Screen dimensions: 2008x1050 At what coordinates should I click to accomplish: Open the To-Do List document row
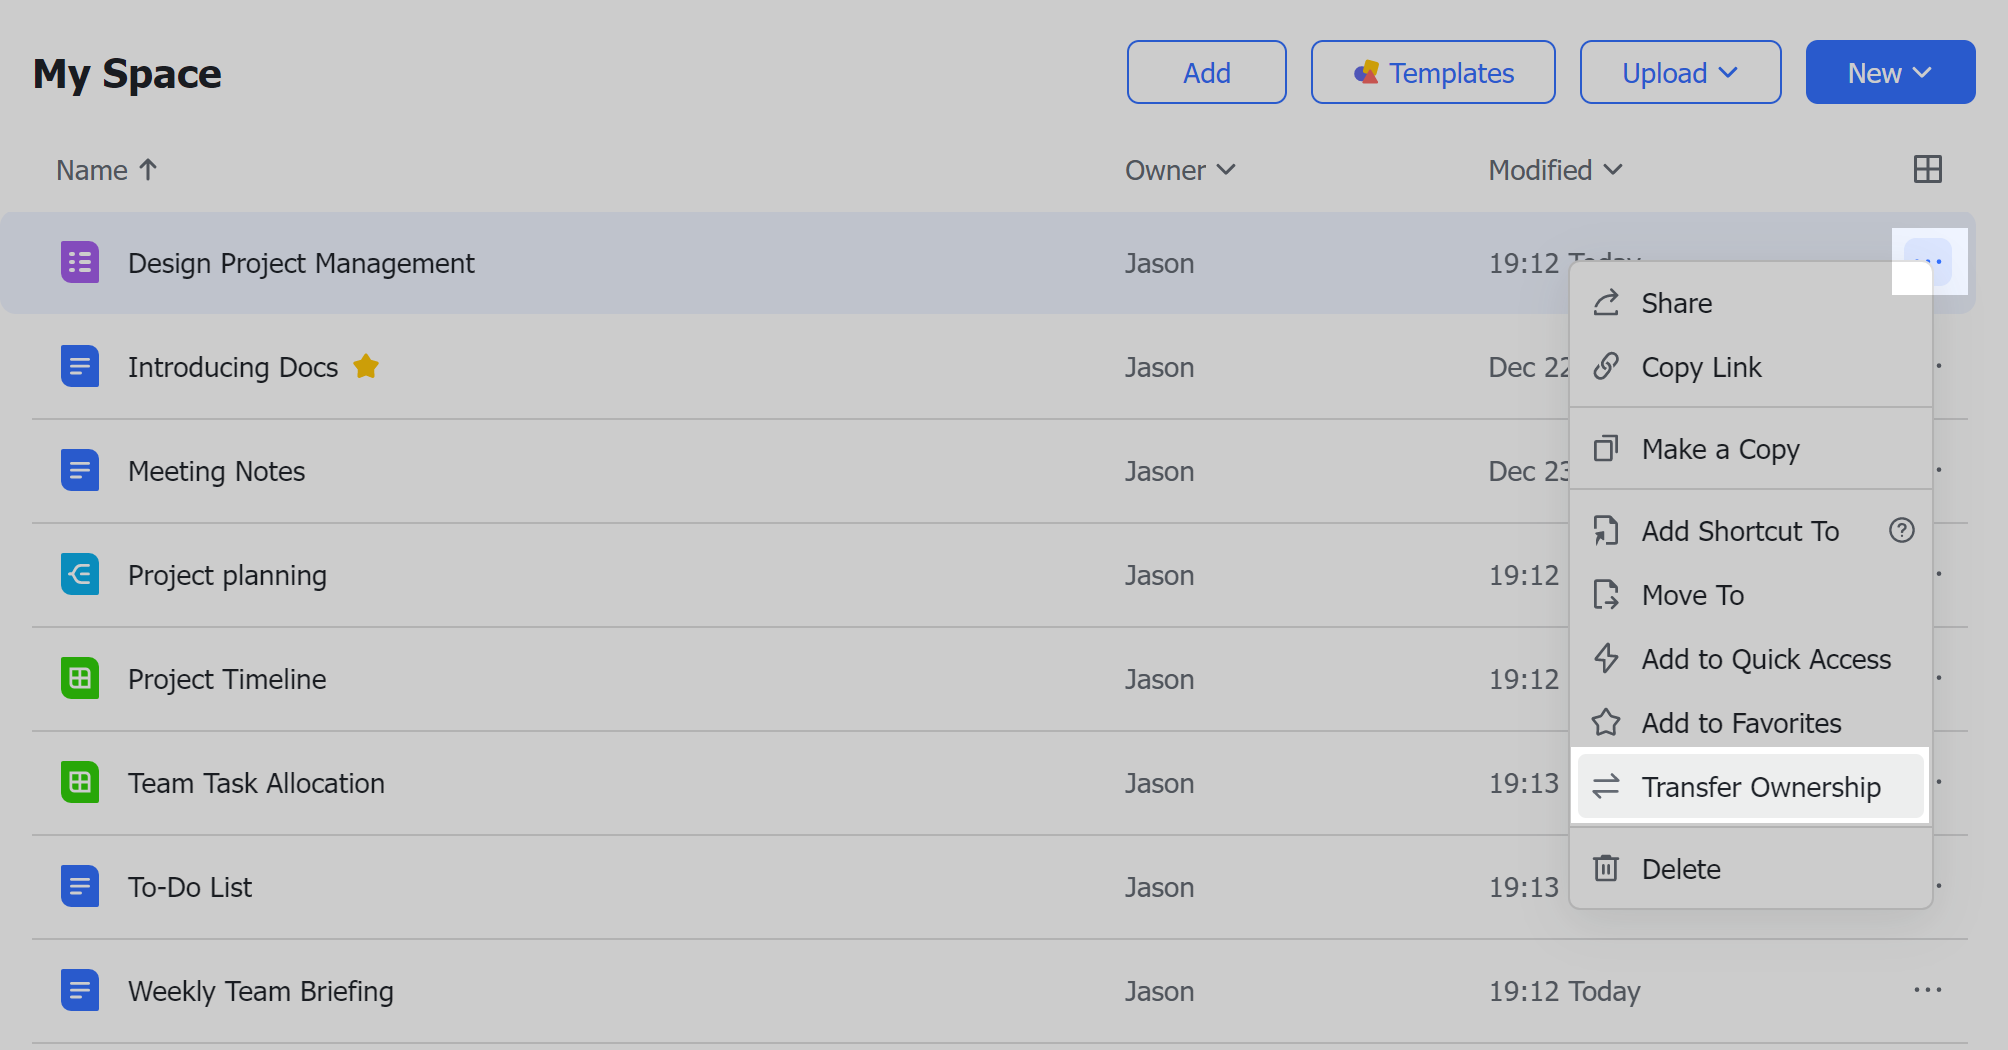click(x=190, y=887)
